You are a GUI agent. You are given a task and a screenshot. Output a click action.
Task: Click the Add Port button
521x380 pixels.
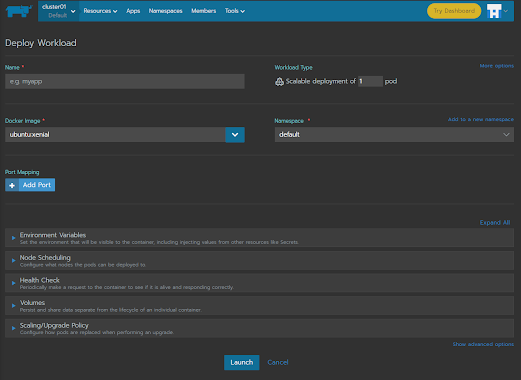coord(30,185)
